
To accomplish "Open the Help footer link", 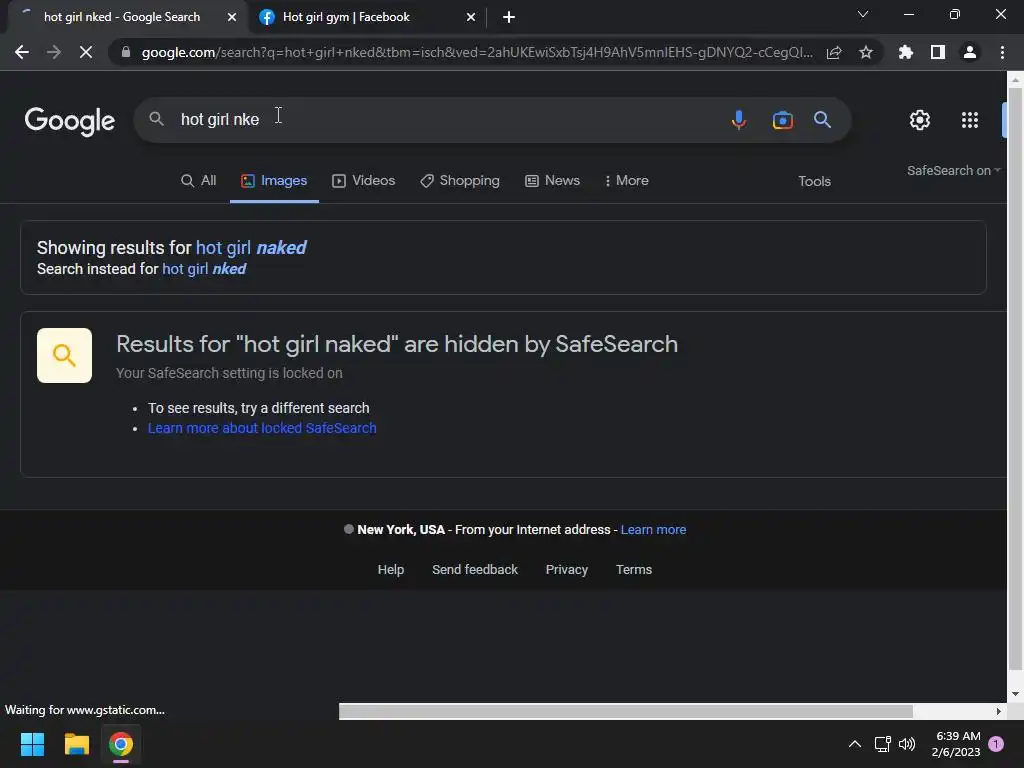I will click(391, 569).
